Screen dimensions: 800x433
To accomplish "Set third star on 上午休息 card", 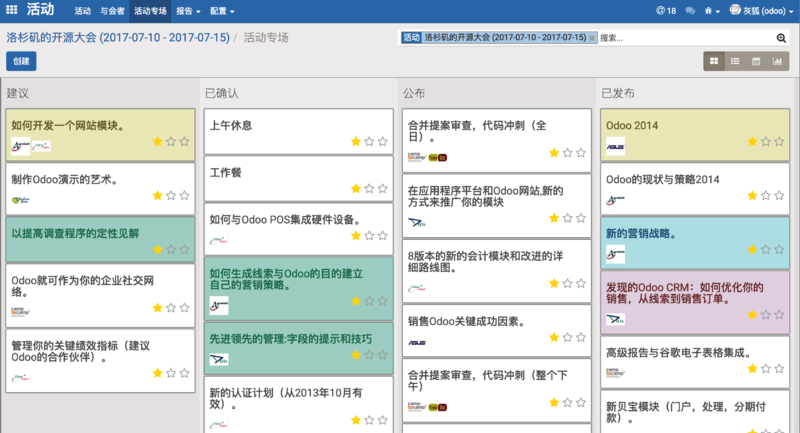I will (x=382, y=141).
